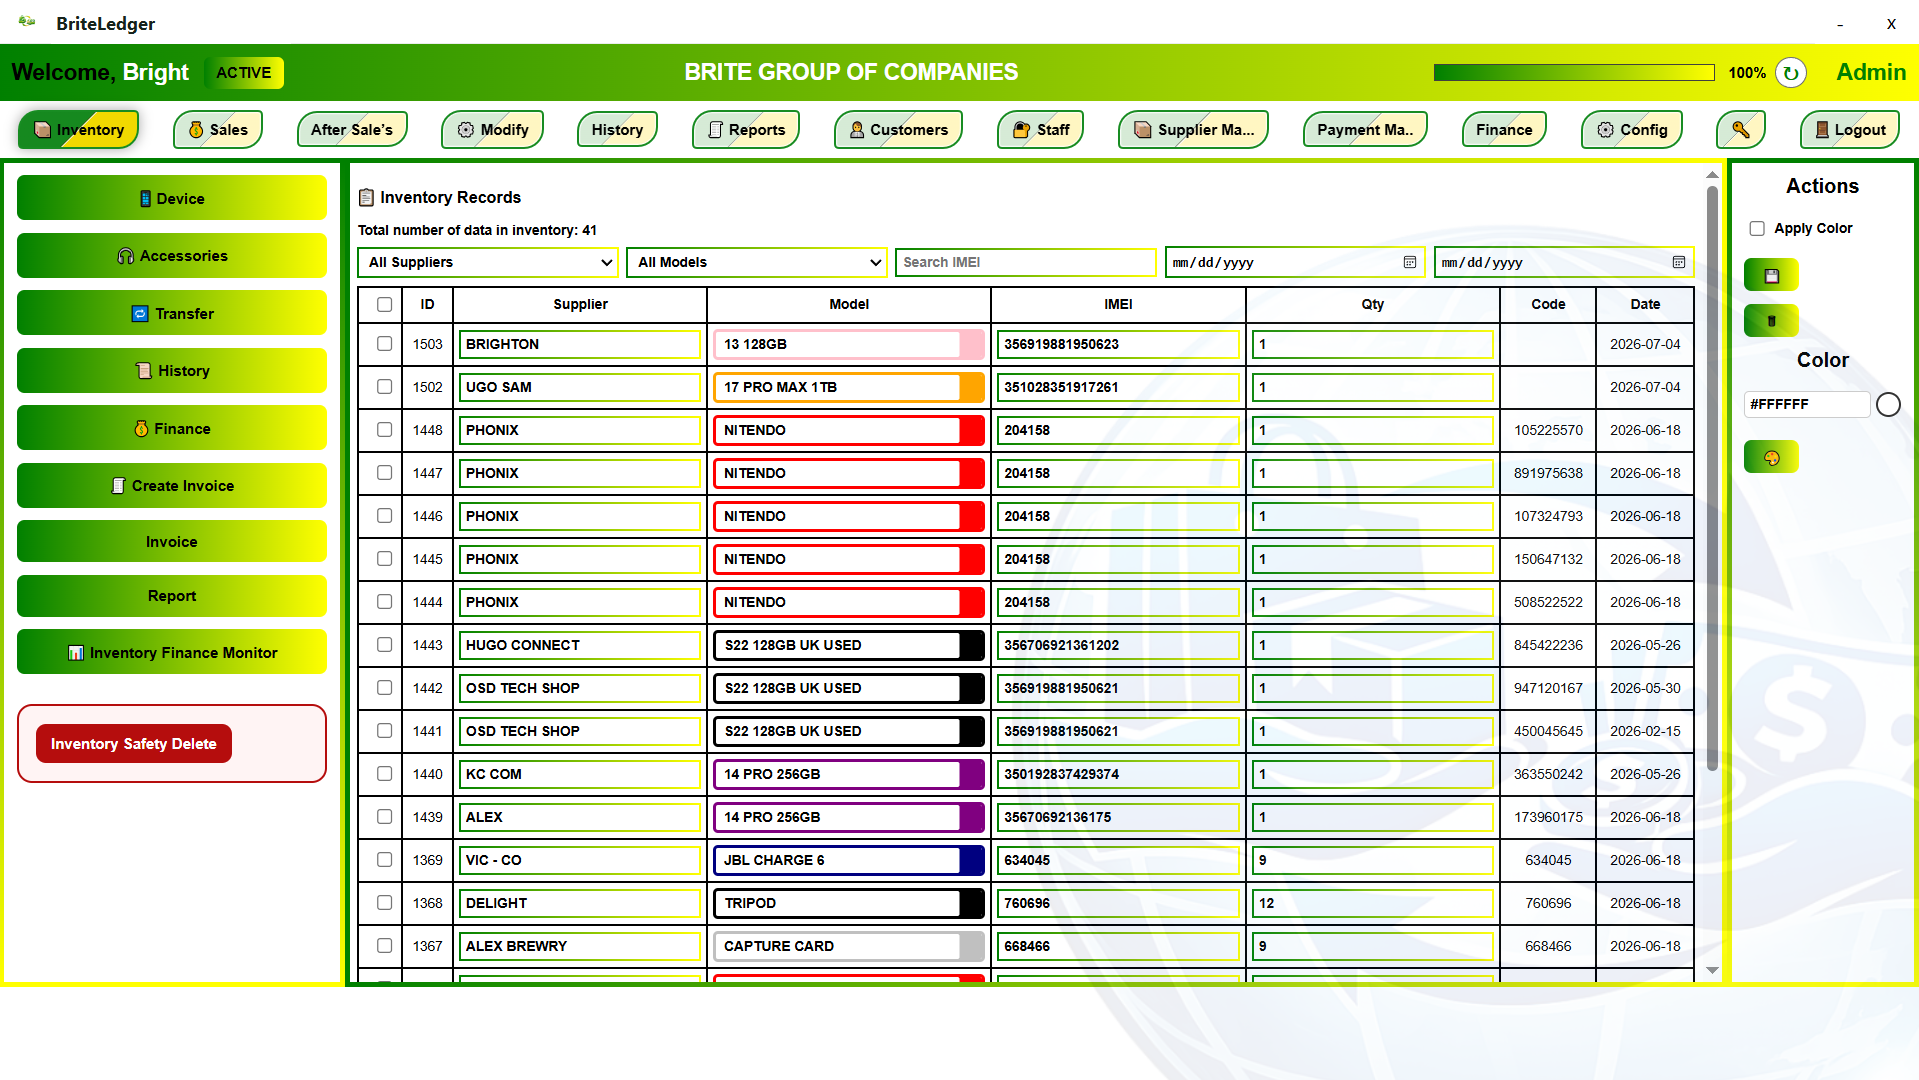Click the navy swatch on JBL CHARGE 6 row
The height and width of the screenshot is (1080, 1919).
tap(971, 860)
